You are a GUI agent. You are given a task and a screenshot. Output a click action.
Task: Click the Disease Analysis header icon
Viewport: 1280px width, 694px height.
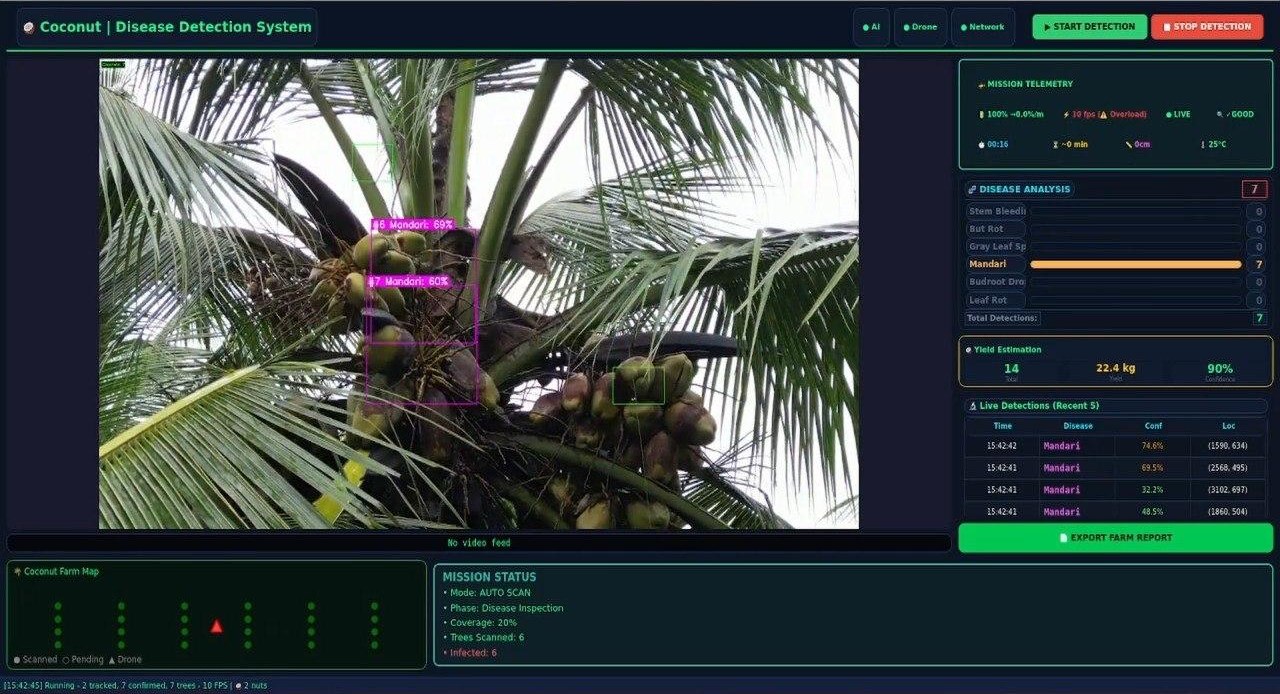pos(972,189)
